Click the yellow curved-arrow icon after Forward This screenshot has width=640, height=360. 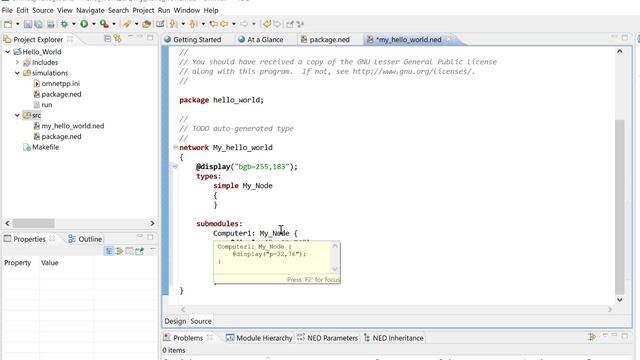click(267, 24)
